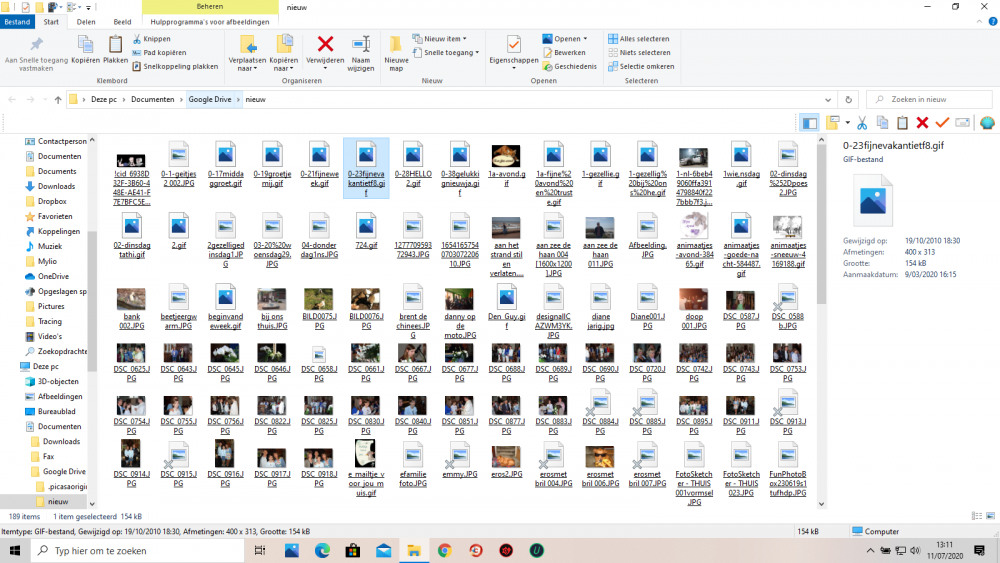Select Dropbox in navigation pane
1000x563 pixels.
click(52, 201)
